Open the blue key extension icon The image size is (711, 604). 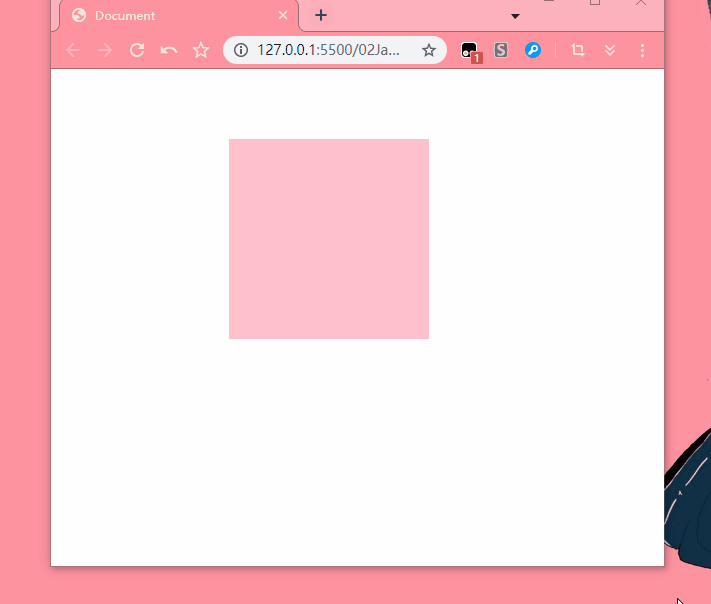(x=533, y=50)
